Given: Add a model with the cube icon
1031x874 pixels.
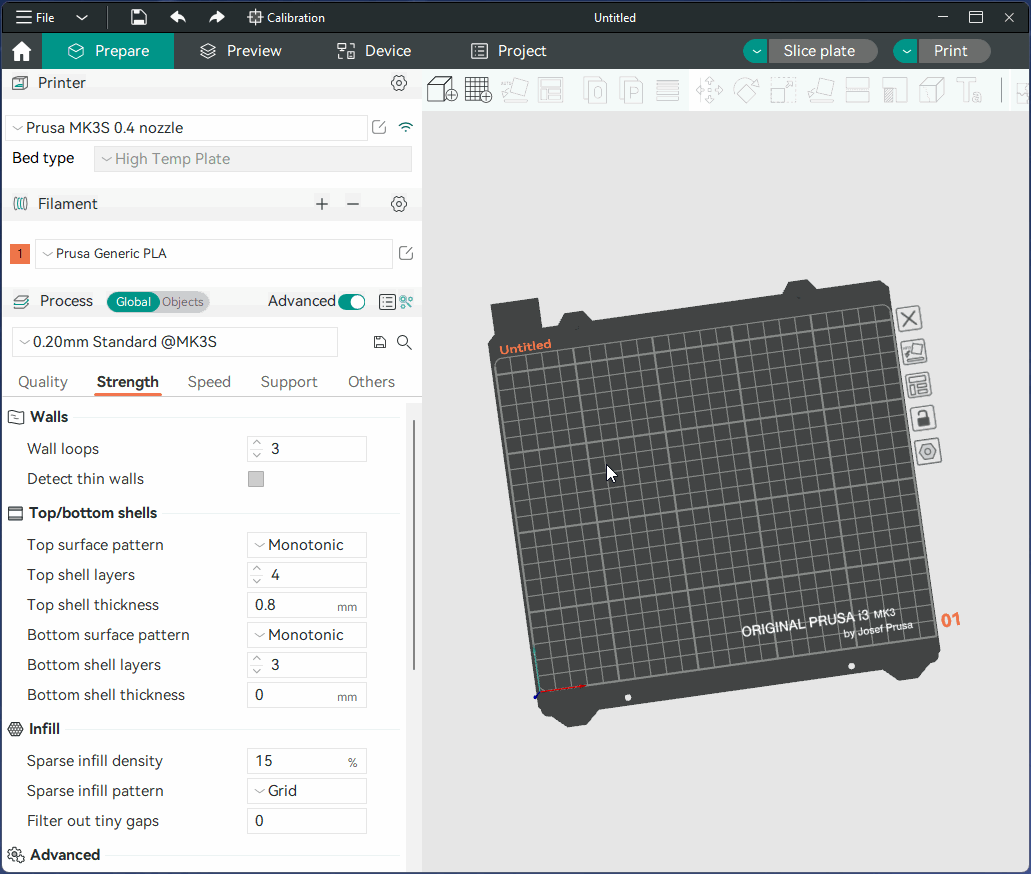Looking at the screenshot, I should pos(442,89).
